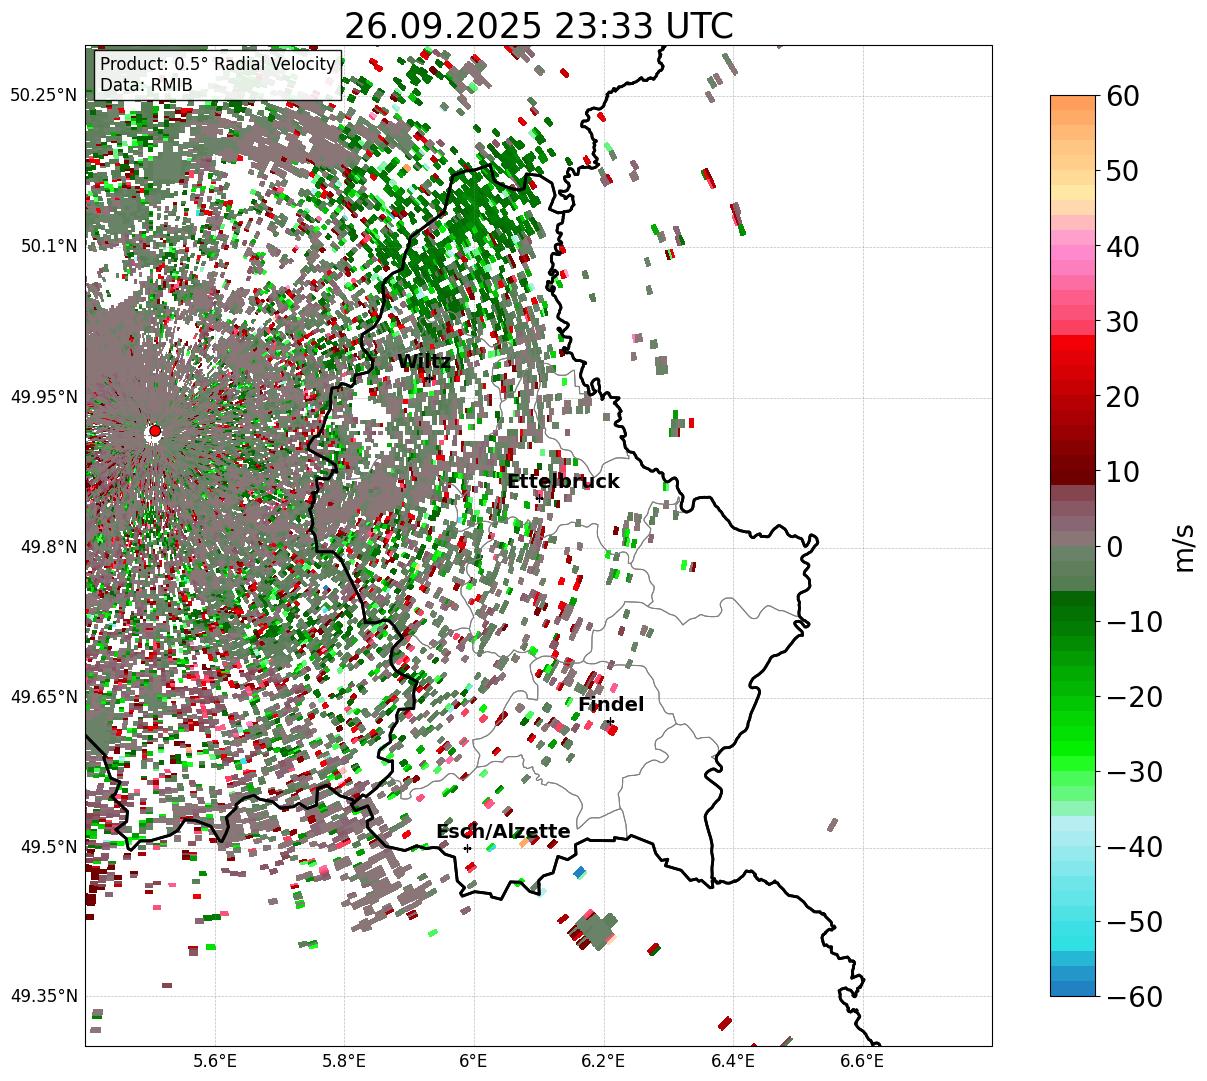The width and height of the screenshot is (1207, 1081).
Task: Click the colorbar value 10
Action: pos(1124,471)
